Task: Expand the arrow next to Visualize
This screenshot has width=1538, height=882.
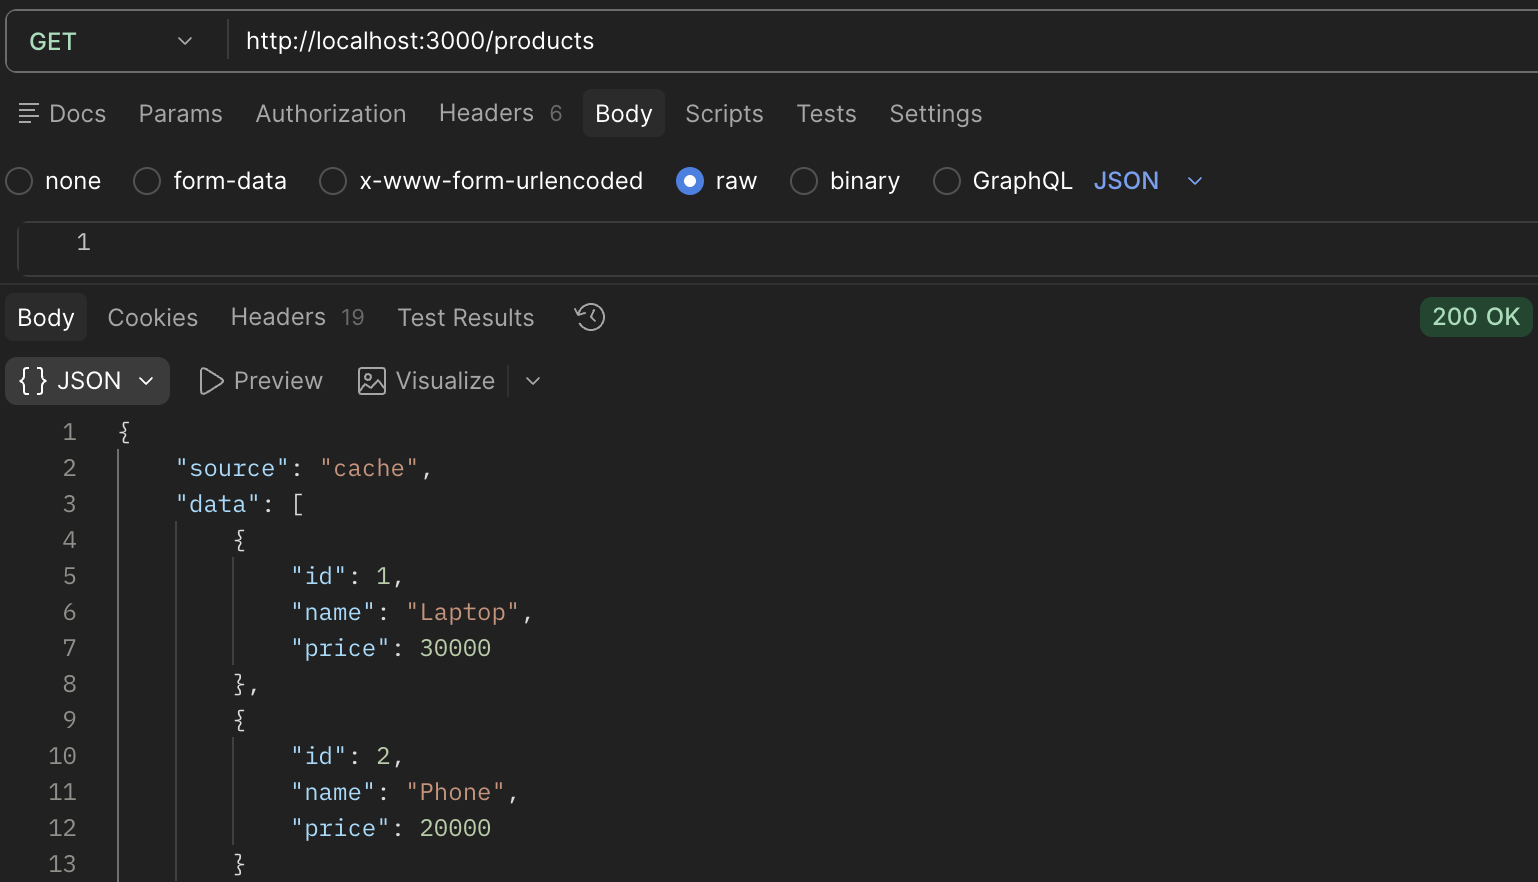Action: tap(533, 381)
